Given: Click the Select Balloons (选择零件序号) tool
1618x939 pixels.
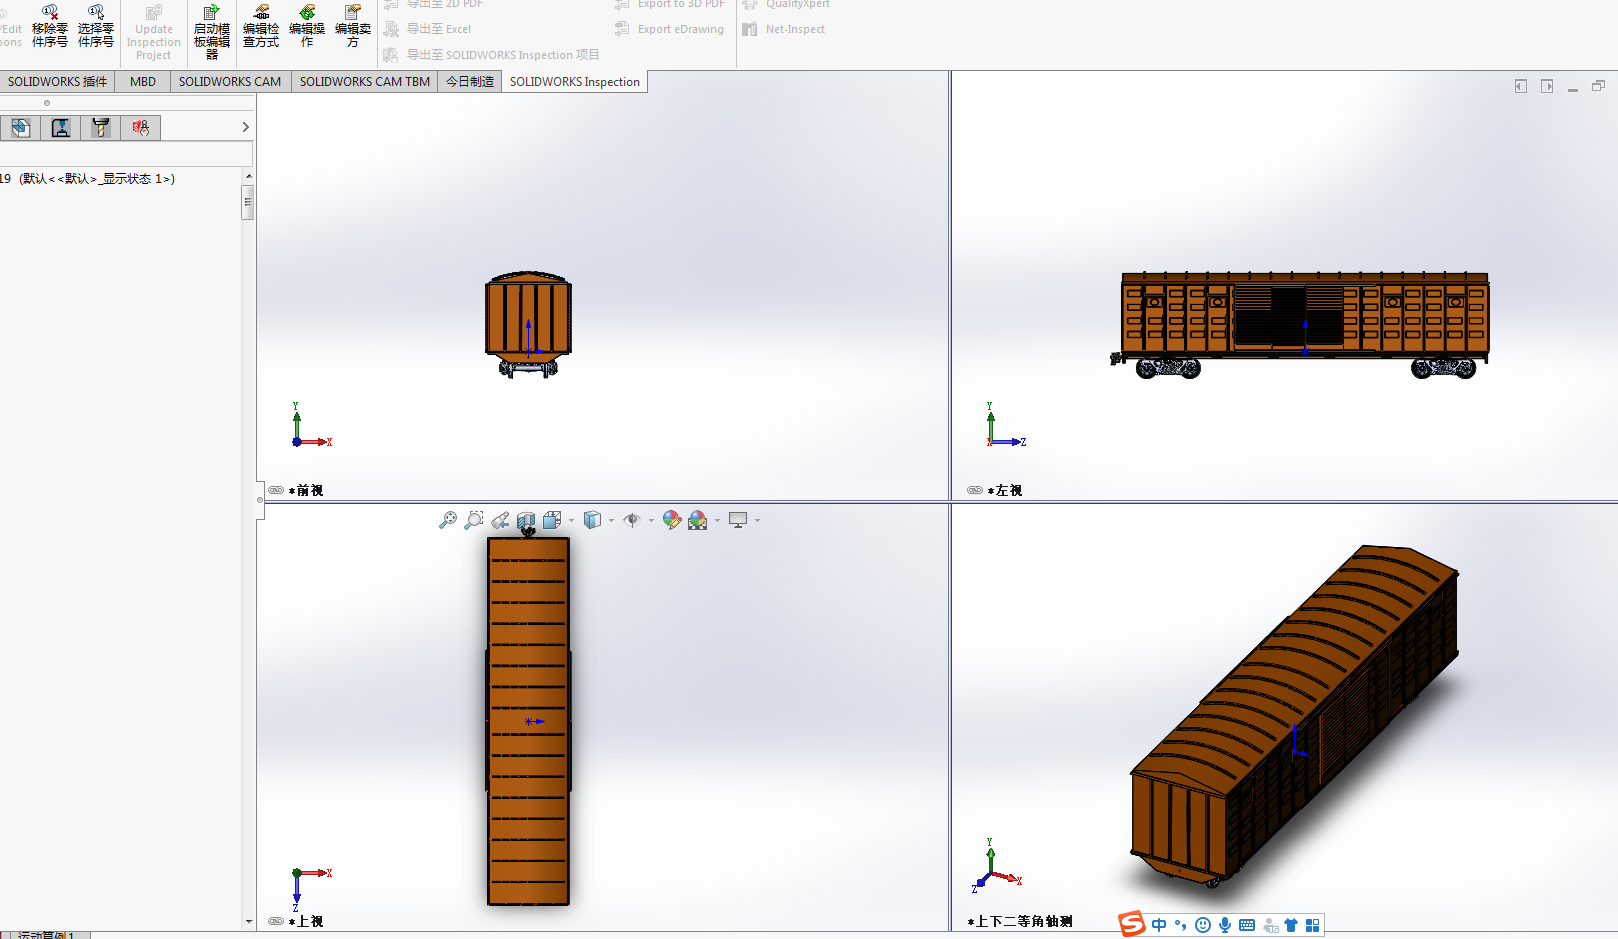Looking at the screenshot, I should (x=96, y=26).
